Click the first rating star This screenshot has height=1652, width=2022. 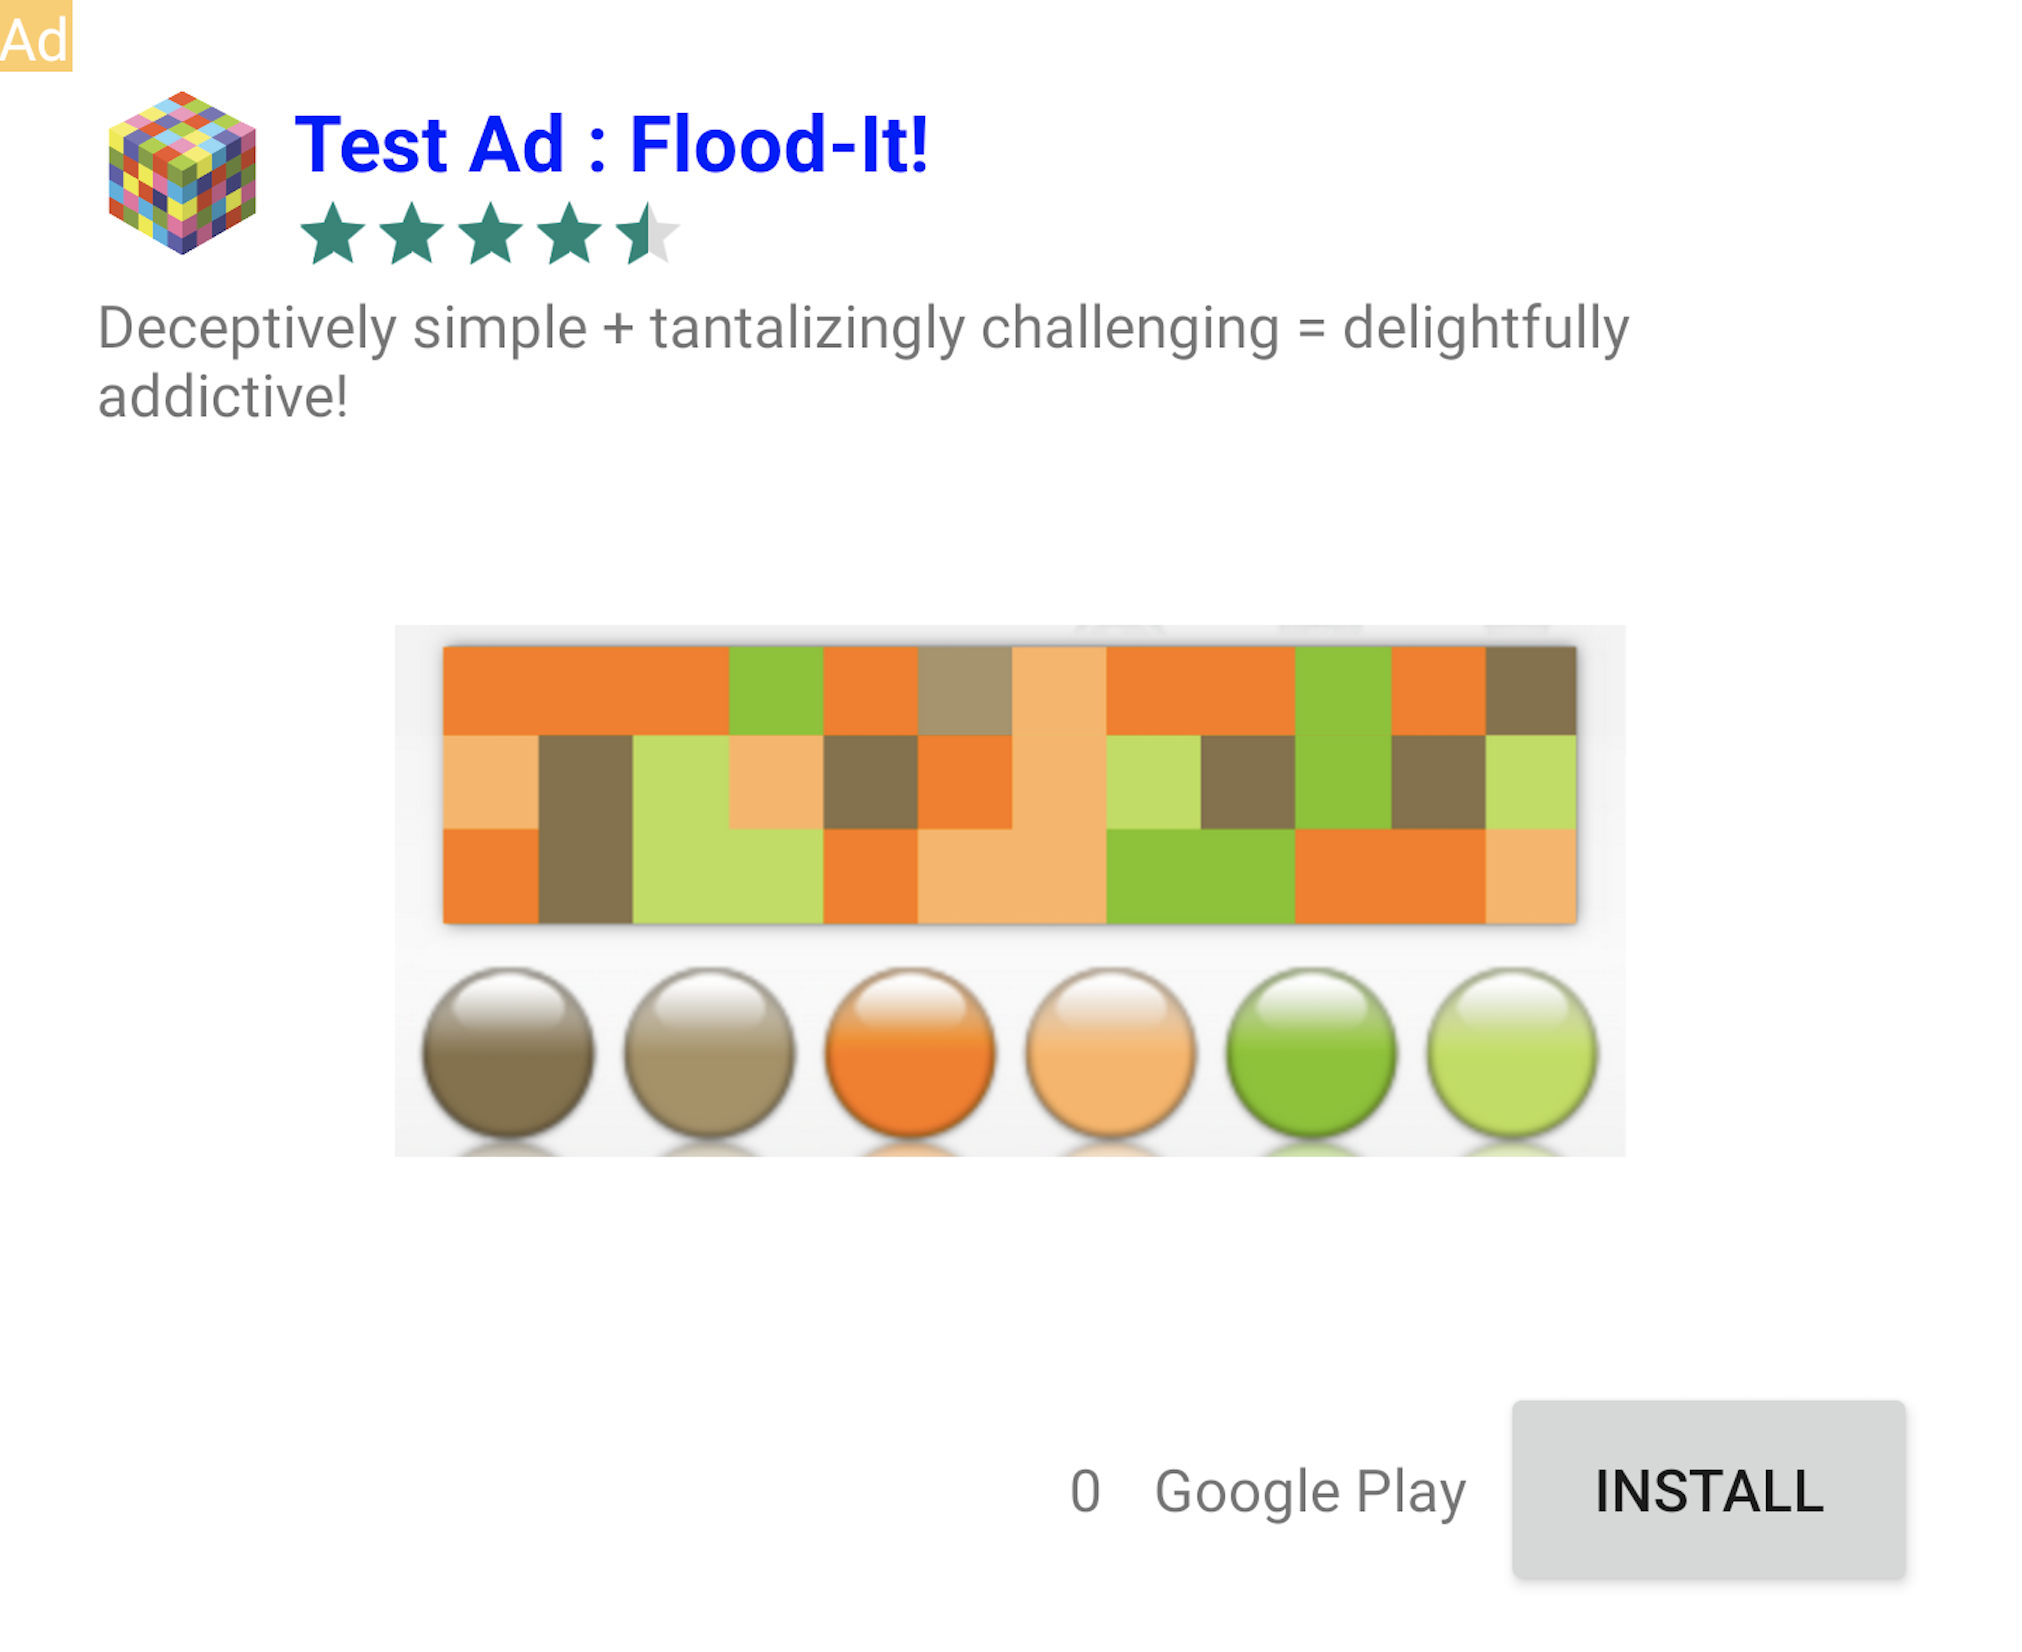(x=332, y=234)
